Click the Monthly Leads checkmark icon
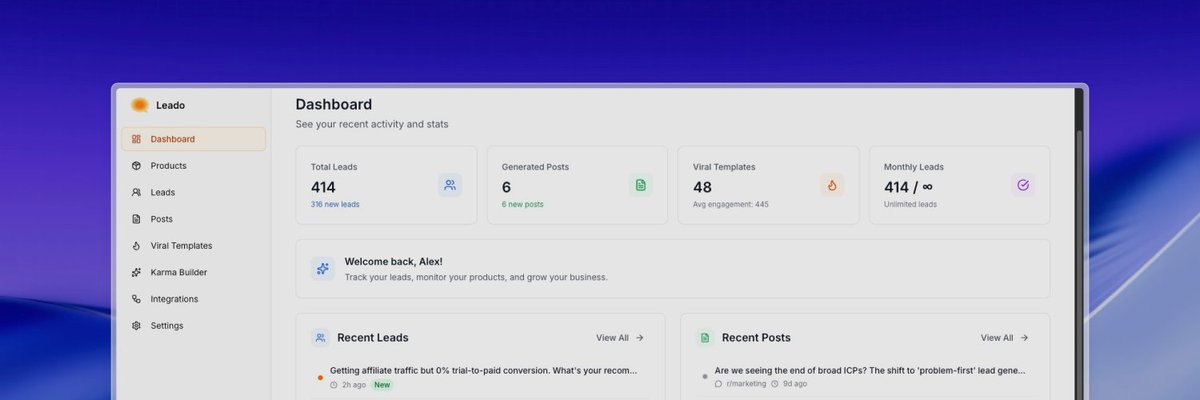1200x400 pixels. coord(1023,185)
